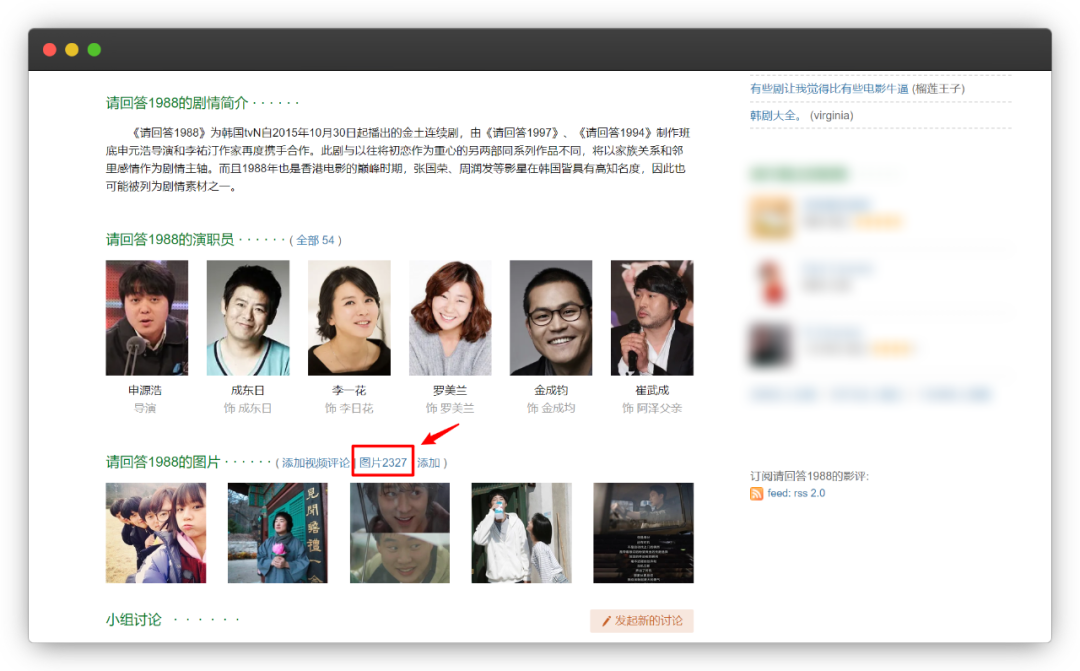
Task: Open the dark credits text still
Action: [x=643, y=533]
